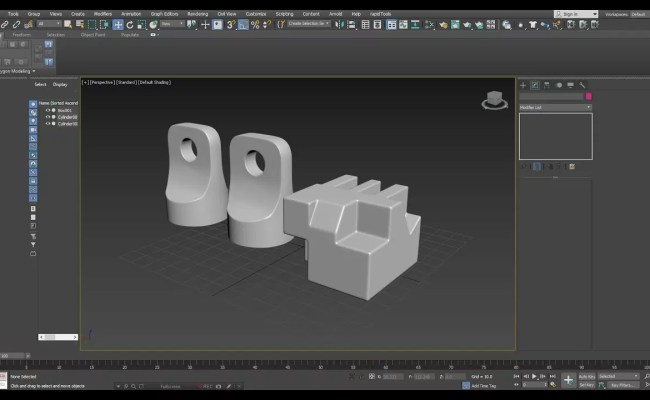Click the Render Production teapot icon

(467, 25)
